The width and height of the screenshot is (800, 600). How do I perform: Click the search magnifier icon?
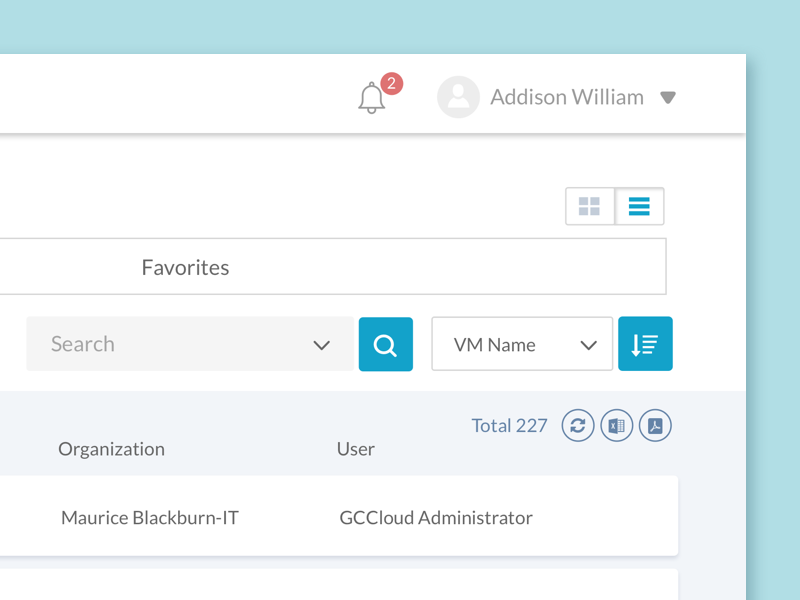pos(386,344)
